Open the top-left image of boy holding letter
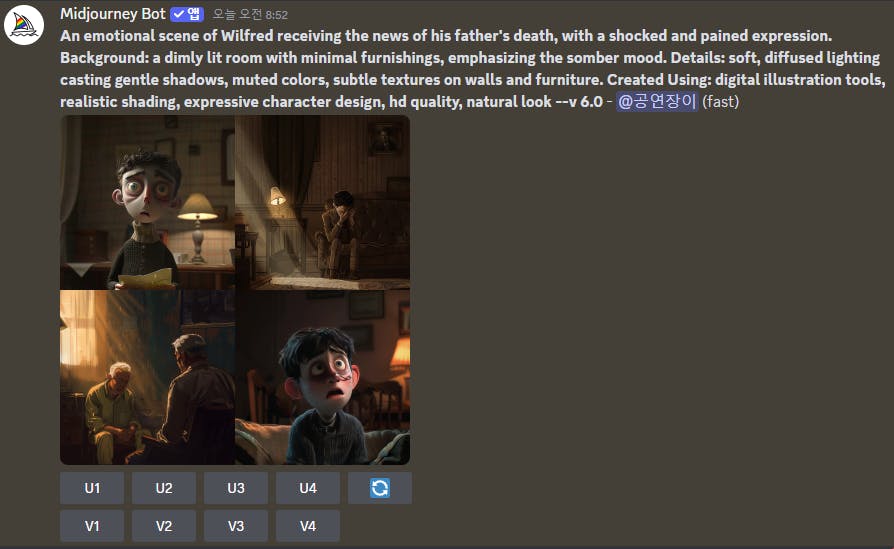The width and height of the screenshot is (894, 549). 147,202
